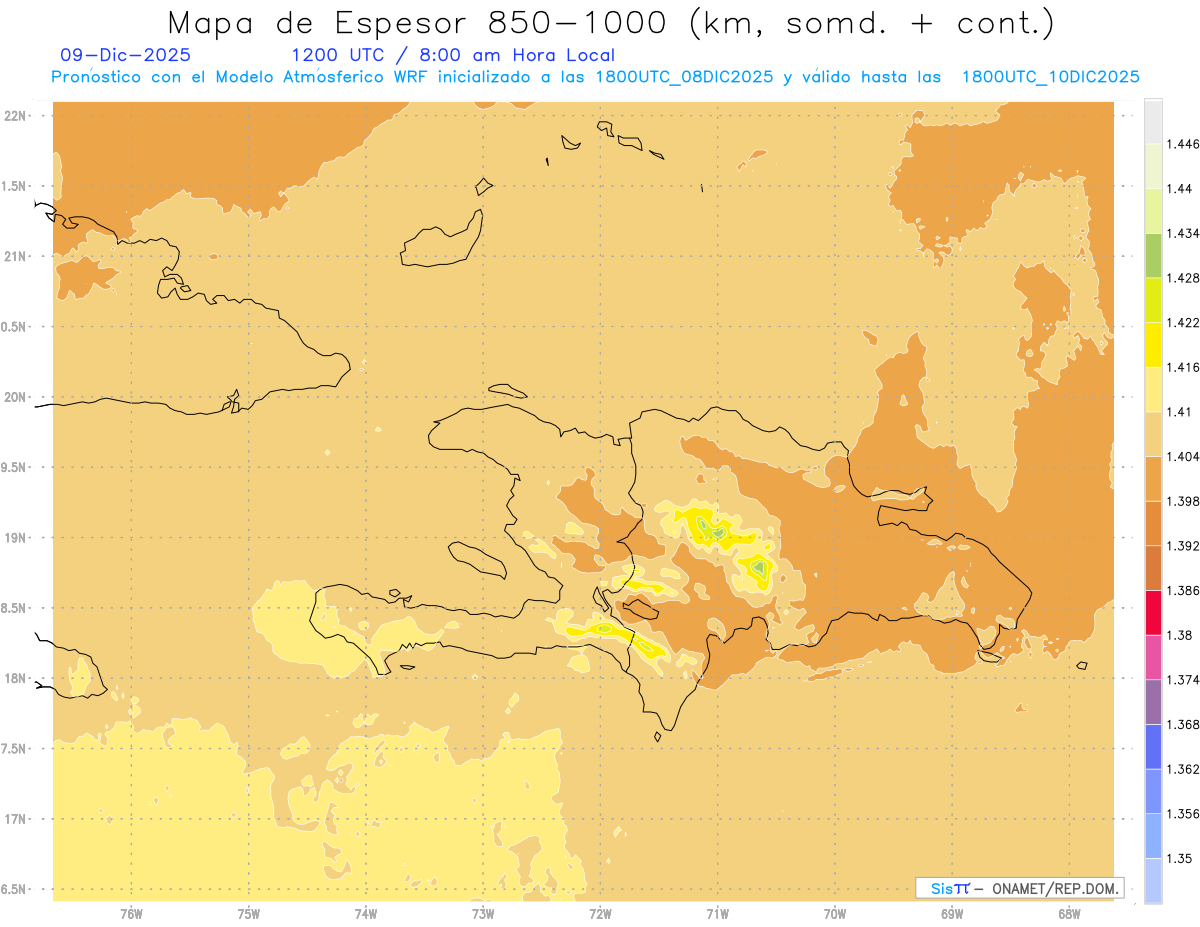
Task: Click the 75W longitude label
Action: coord(248,912)
